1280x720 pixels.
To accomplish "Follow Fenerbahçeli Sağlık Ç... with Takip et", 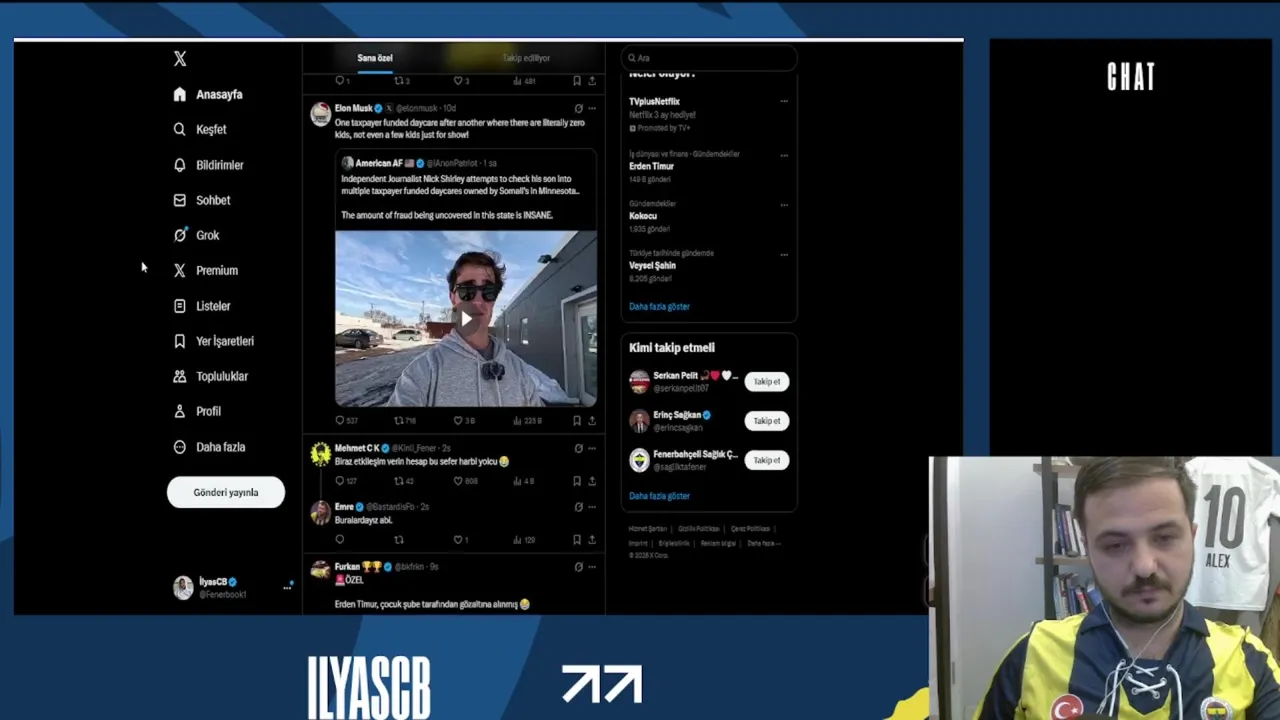I will (767, 460).
